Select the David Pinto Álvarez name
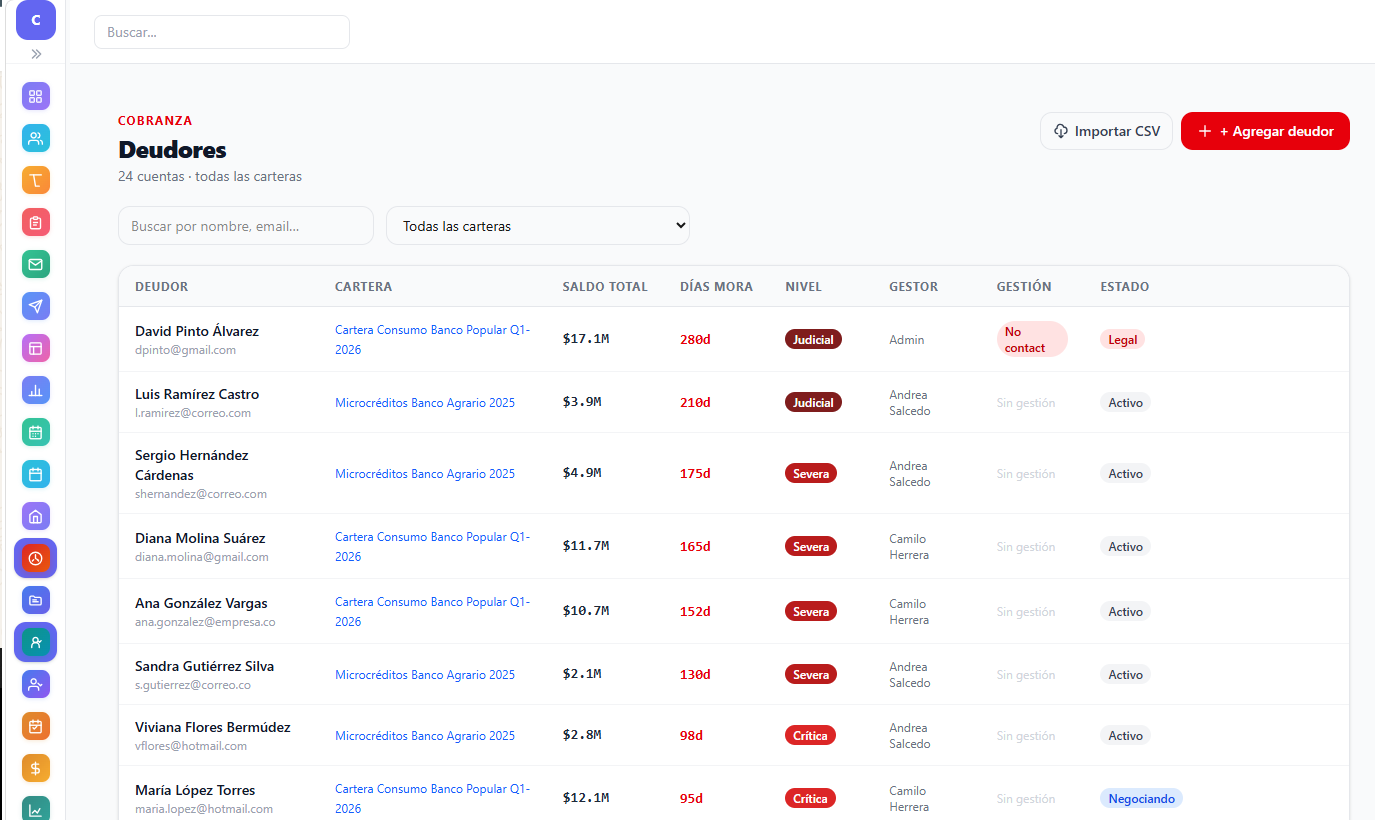This screenshot has height=820, width=1375. [197, 331]
